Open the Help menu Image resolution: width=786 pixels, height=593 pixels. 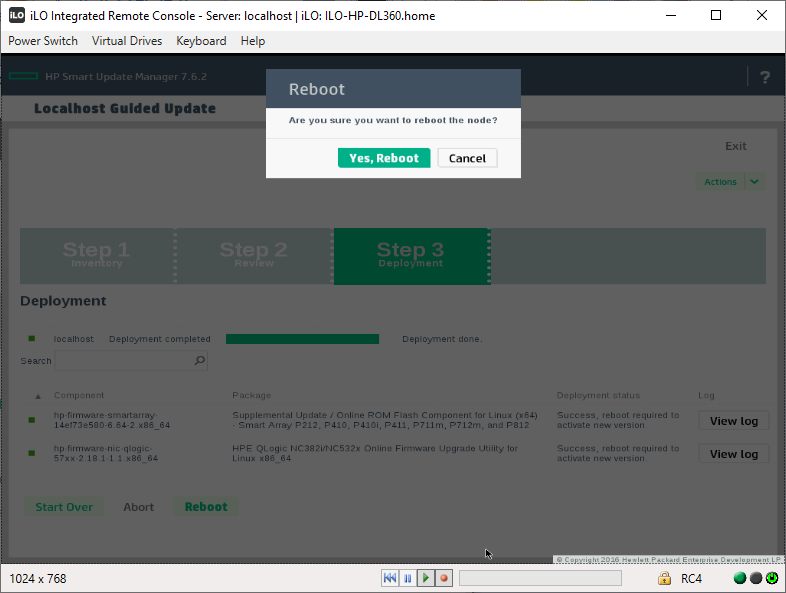coord(253,41)
